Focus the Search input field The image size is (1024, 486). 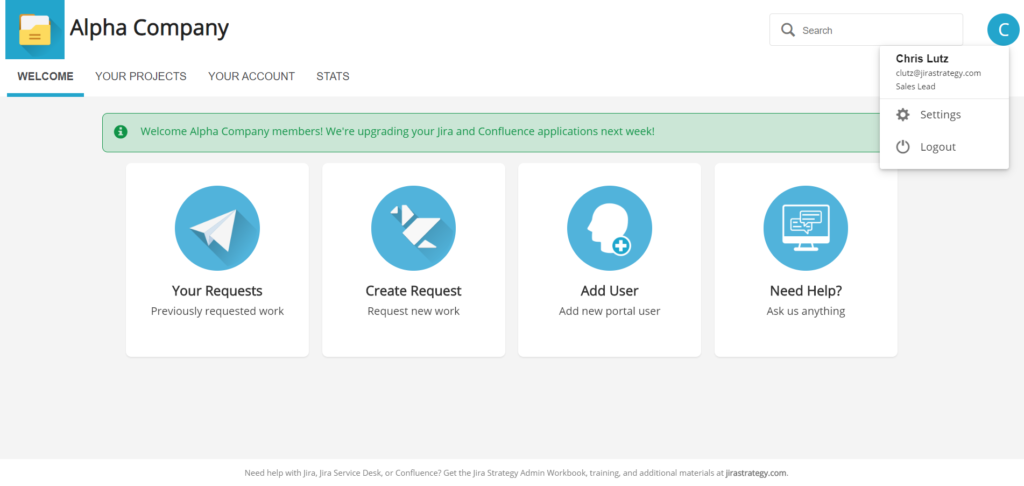866,30
